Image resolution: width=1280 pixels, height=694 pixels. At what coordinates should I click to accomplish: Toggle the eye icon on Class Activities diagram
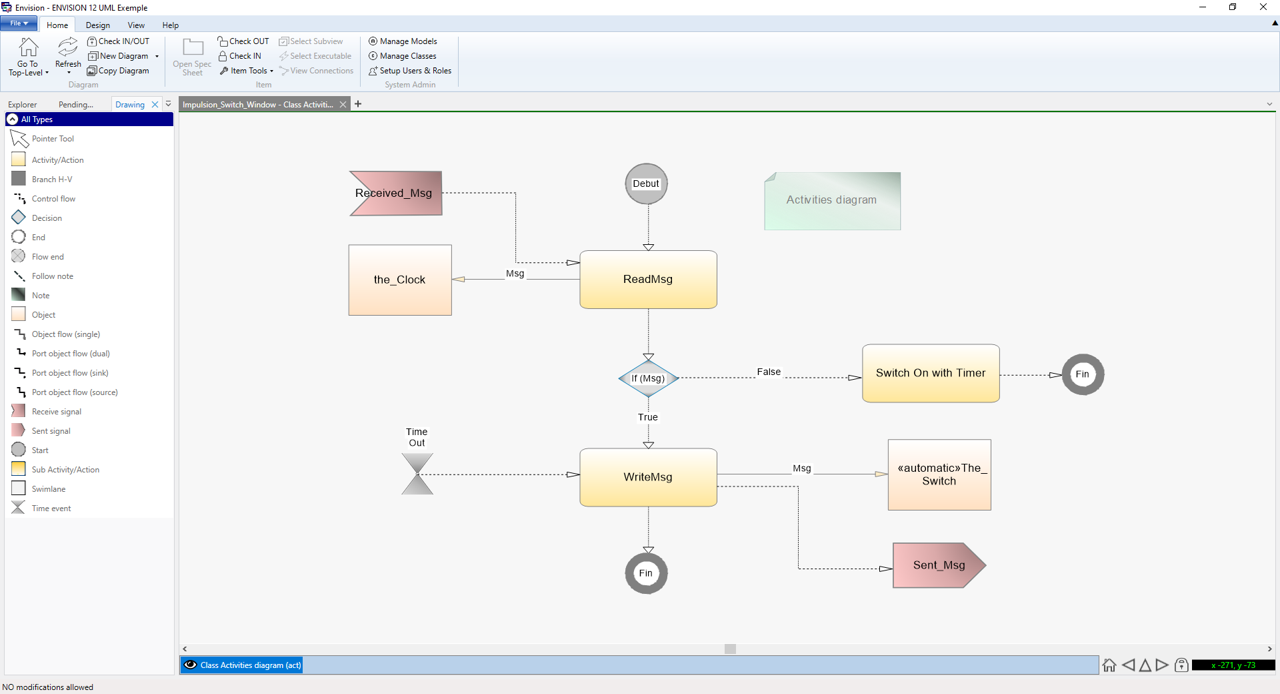(190, 665)
